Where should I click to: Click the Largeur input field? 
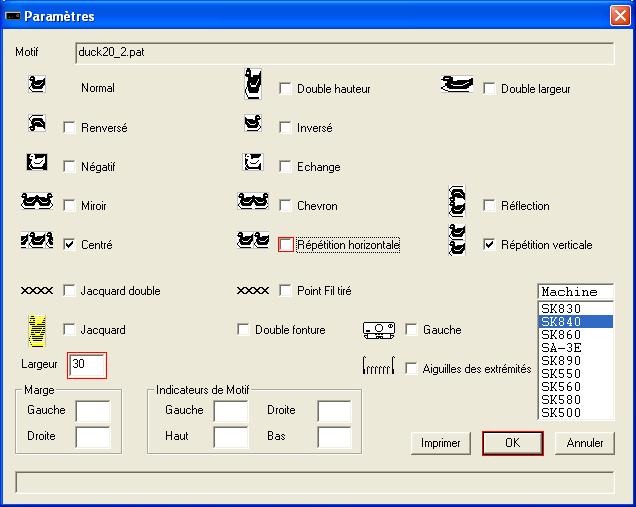[87, 365]
